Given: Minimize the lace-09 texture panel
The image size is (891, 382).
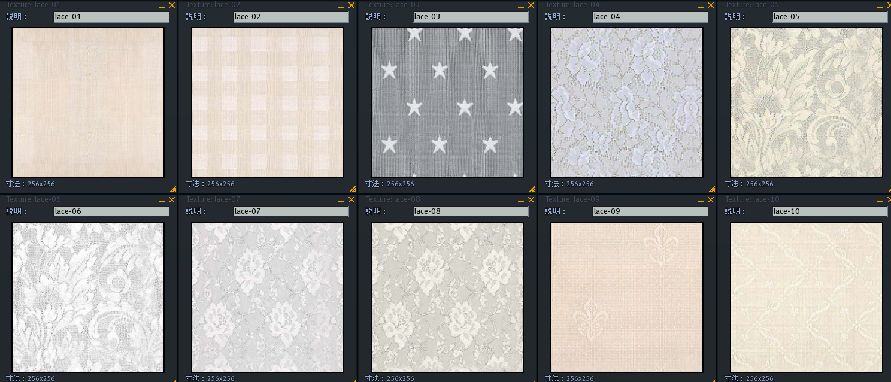Looking at the screenshot, I should [701, 201].
